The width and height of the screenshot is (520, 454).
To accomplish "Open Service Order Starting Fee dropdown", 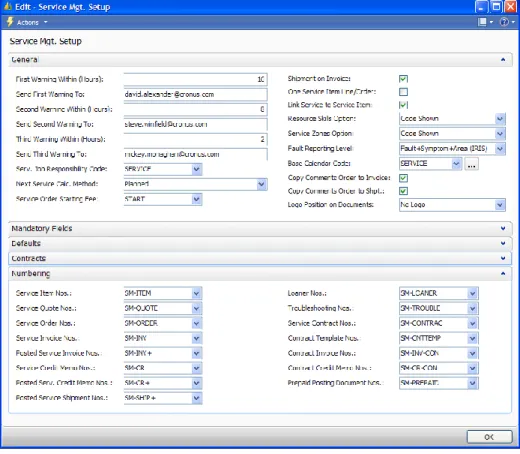I will tap(197, 199).
